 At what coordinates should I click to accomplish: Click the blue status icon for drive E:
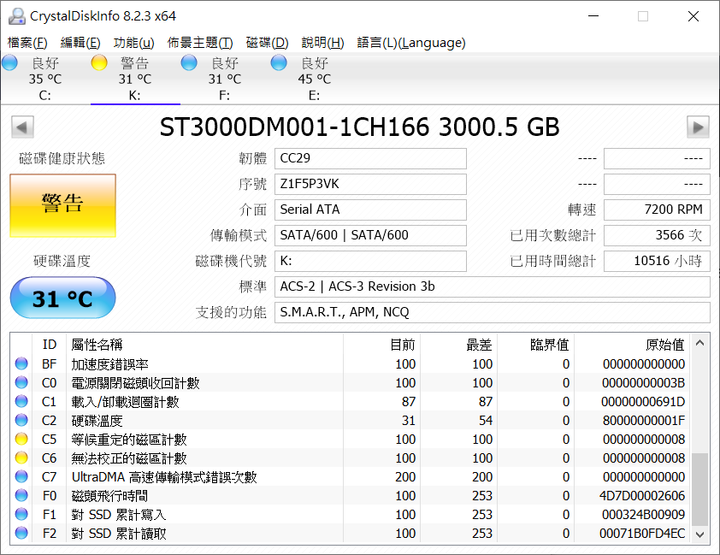pos(279,62)
